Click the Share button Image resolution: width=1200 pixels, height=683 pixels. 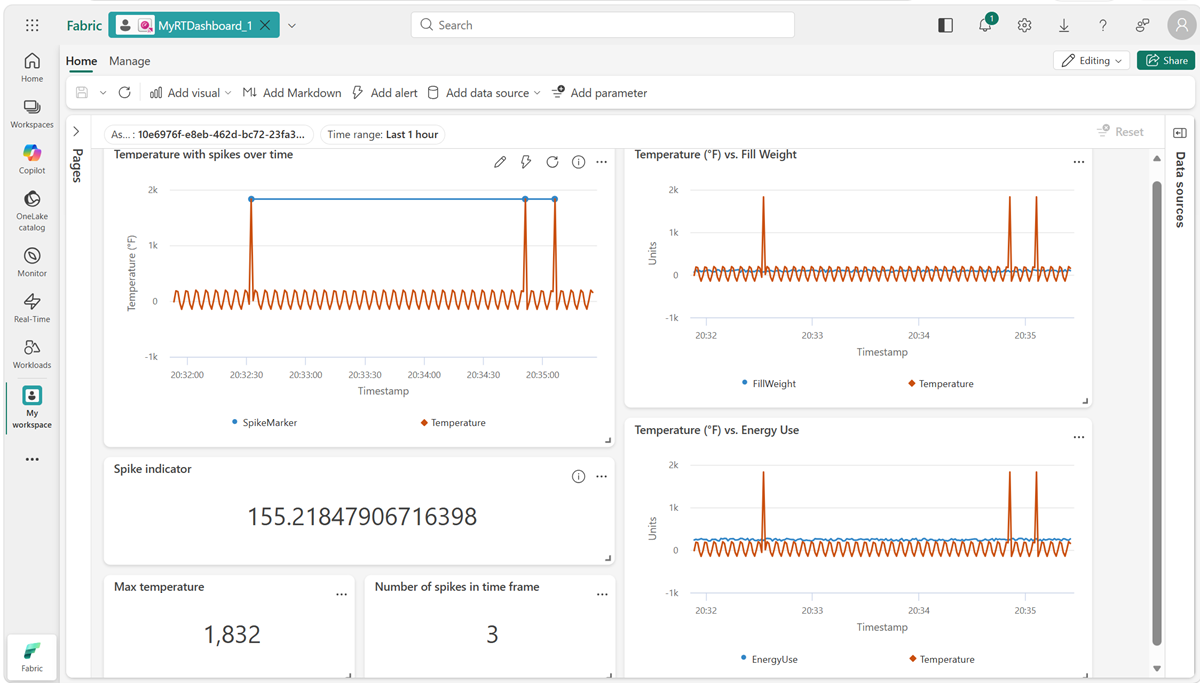click(1166, 61)
